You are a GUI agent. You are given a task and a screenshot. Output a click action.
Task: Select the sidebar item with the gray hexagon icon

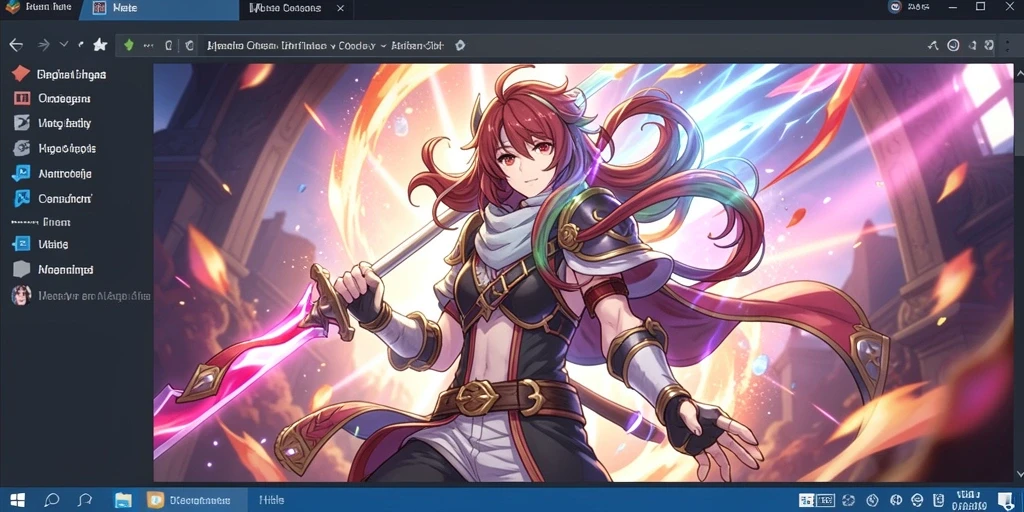tap(52, 269)
